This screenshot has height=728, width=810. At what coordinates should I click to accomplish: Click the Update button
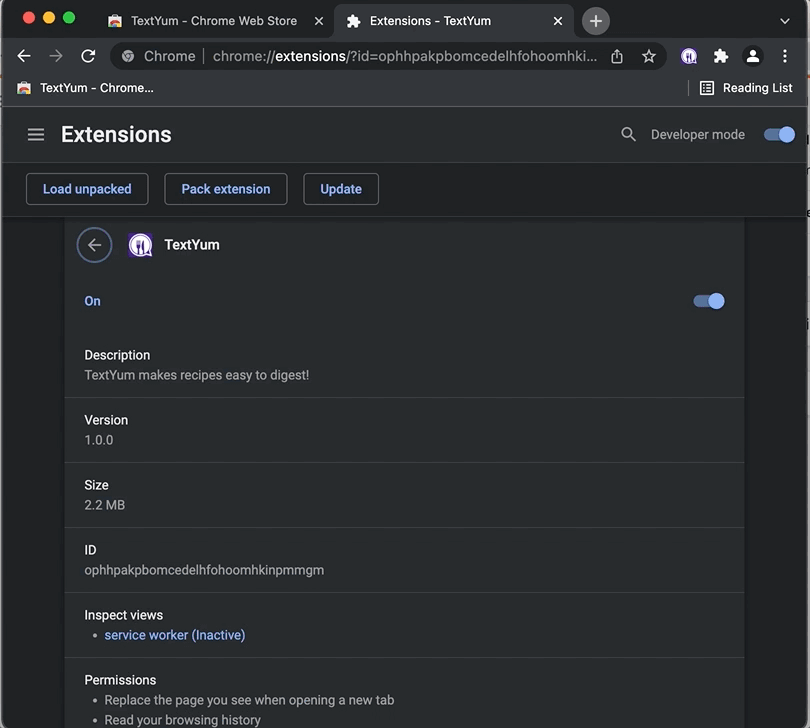pyautogui.click(x=341, y=189)
